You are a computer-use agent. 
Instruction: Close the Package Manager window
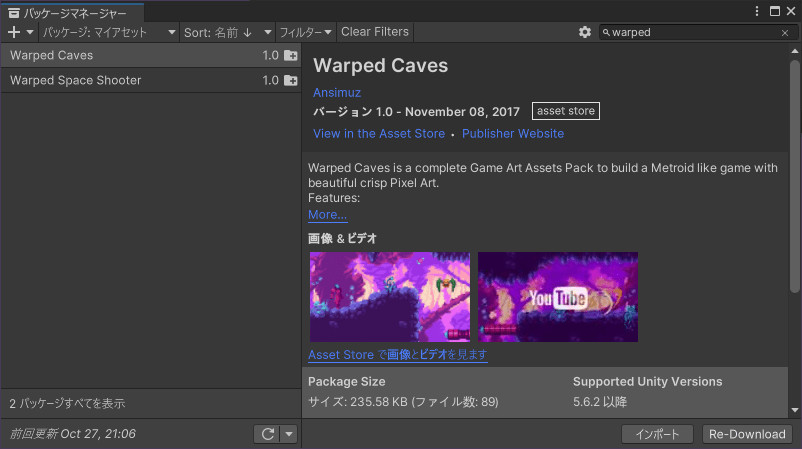click(x=791, y=11)
